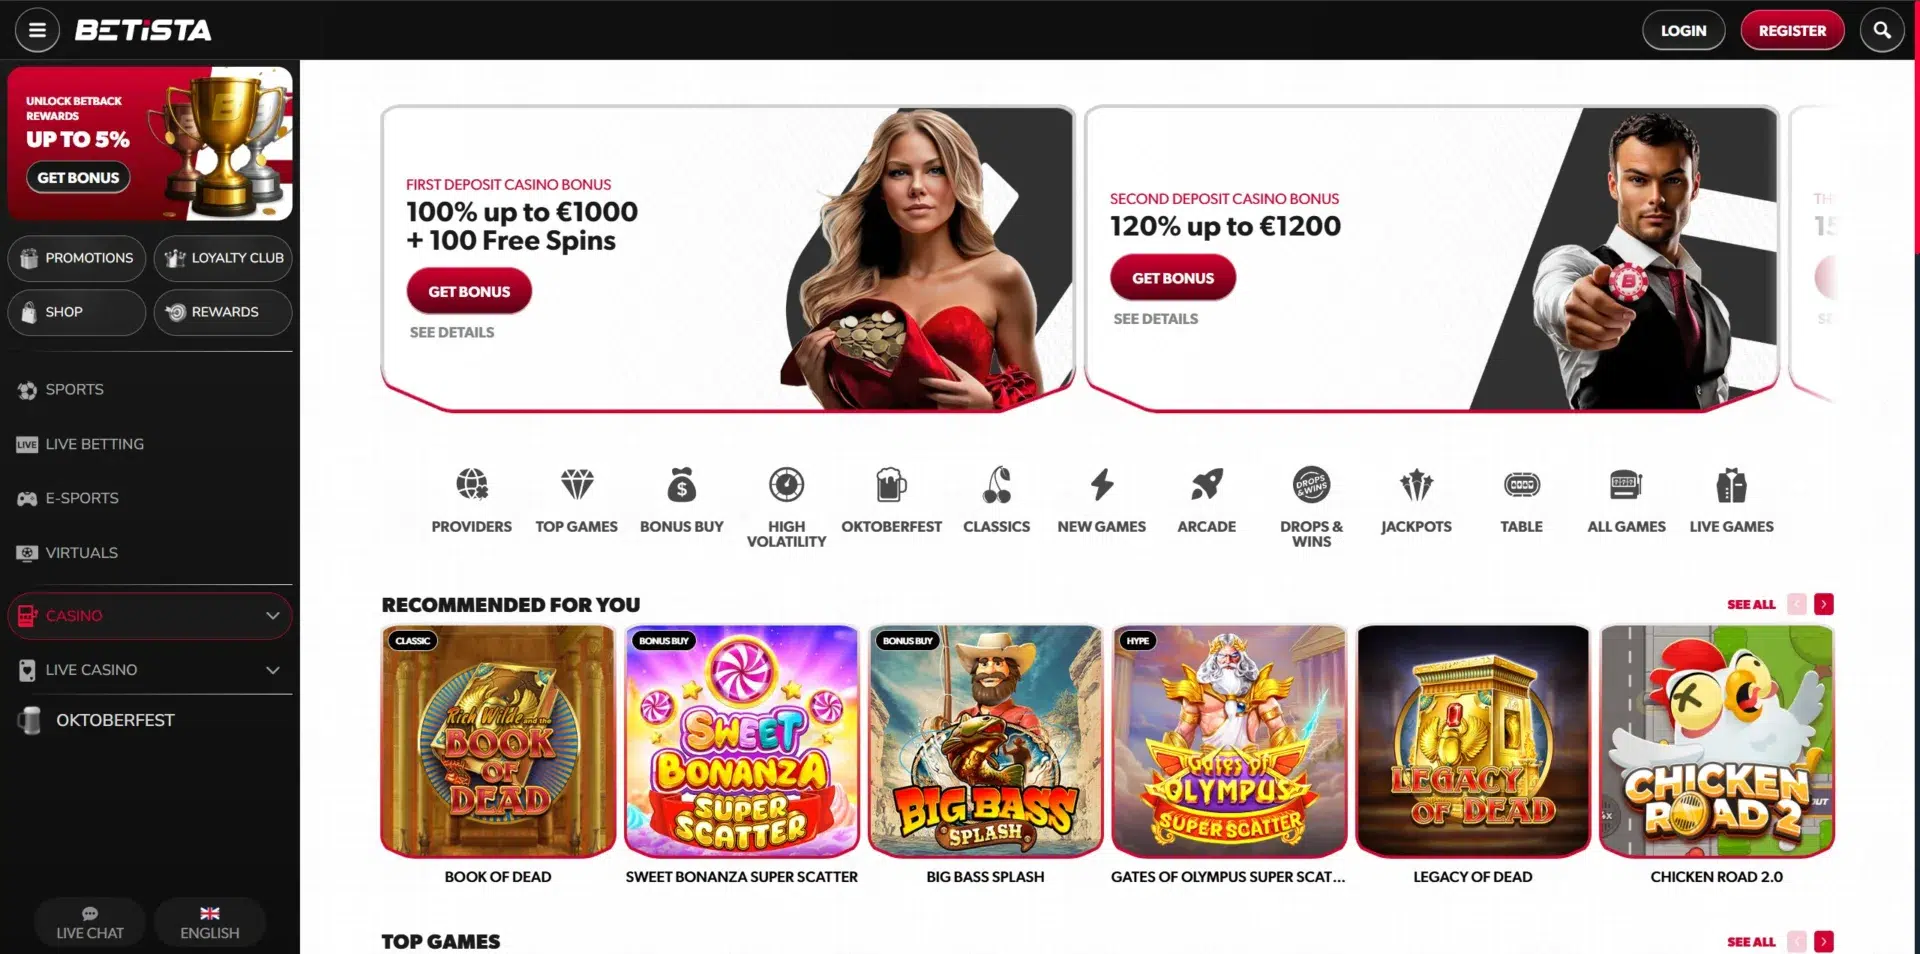The image size is (1920, 954).
Task: Go to Sports in sidebar
Action: tap(150, 390)
